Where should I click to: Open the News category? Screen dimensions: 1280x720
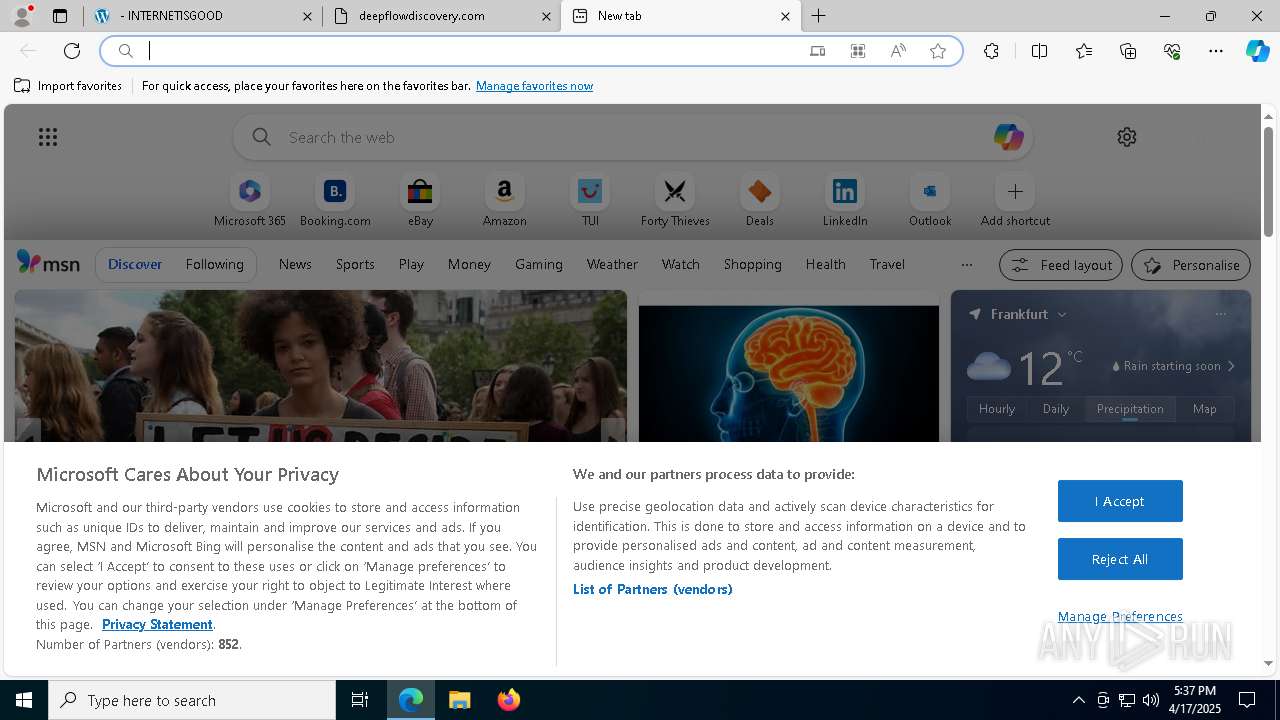pyautogui.click(x=295, y=264)
